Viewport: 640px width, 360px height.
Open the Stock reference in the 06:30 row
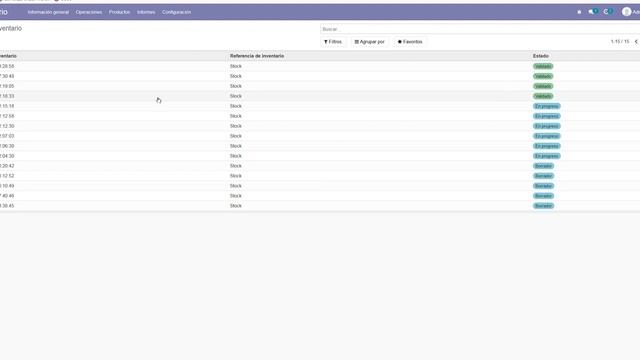[x=236, y=146]
